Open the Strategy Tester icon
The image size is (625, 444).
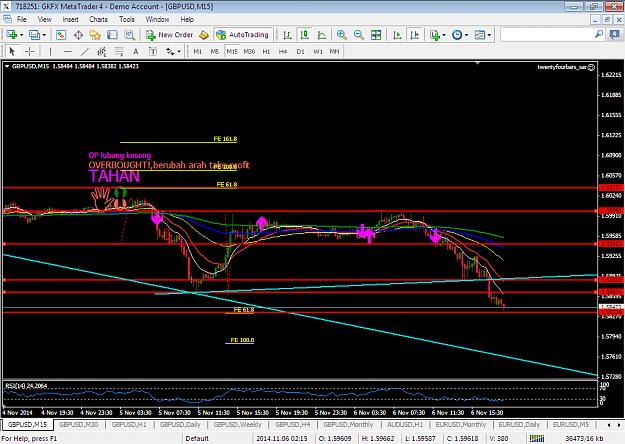click(130, 35)
